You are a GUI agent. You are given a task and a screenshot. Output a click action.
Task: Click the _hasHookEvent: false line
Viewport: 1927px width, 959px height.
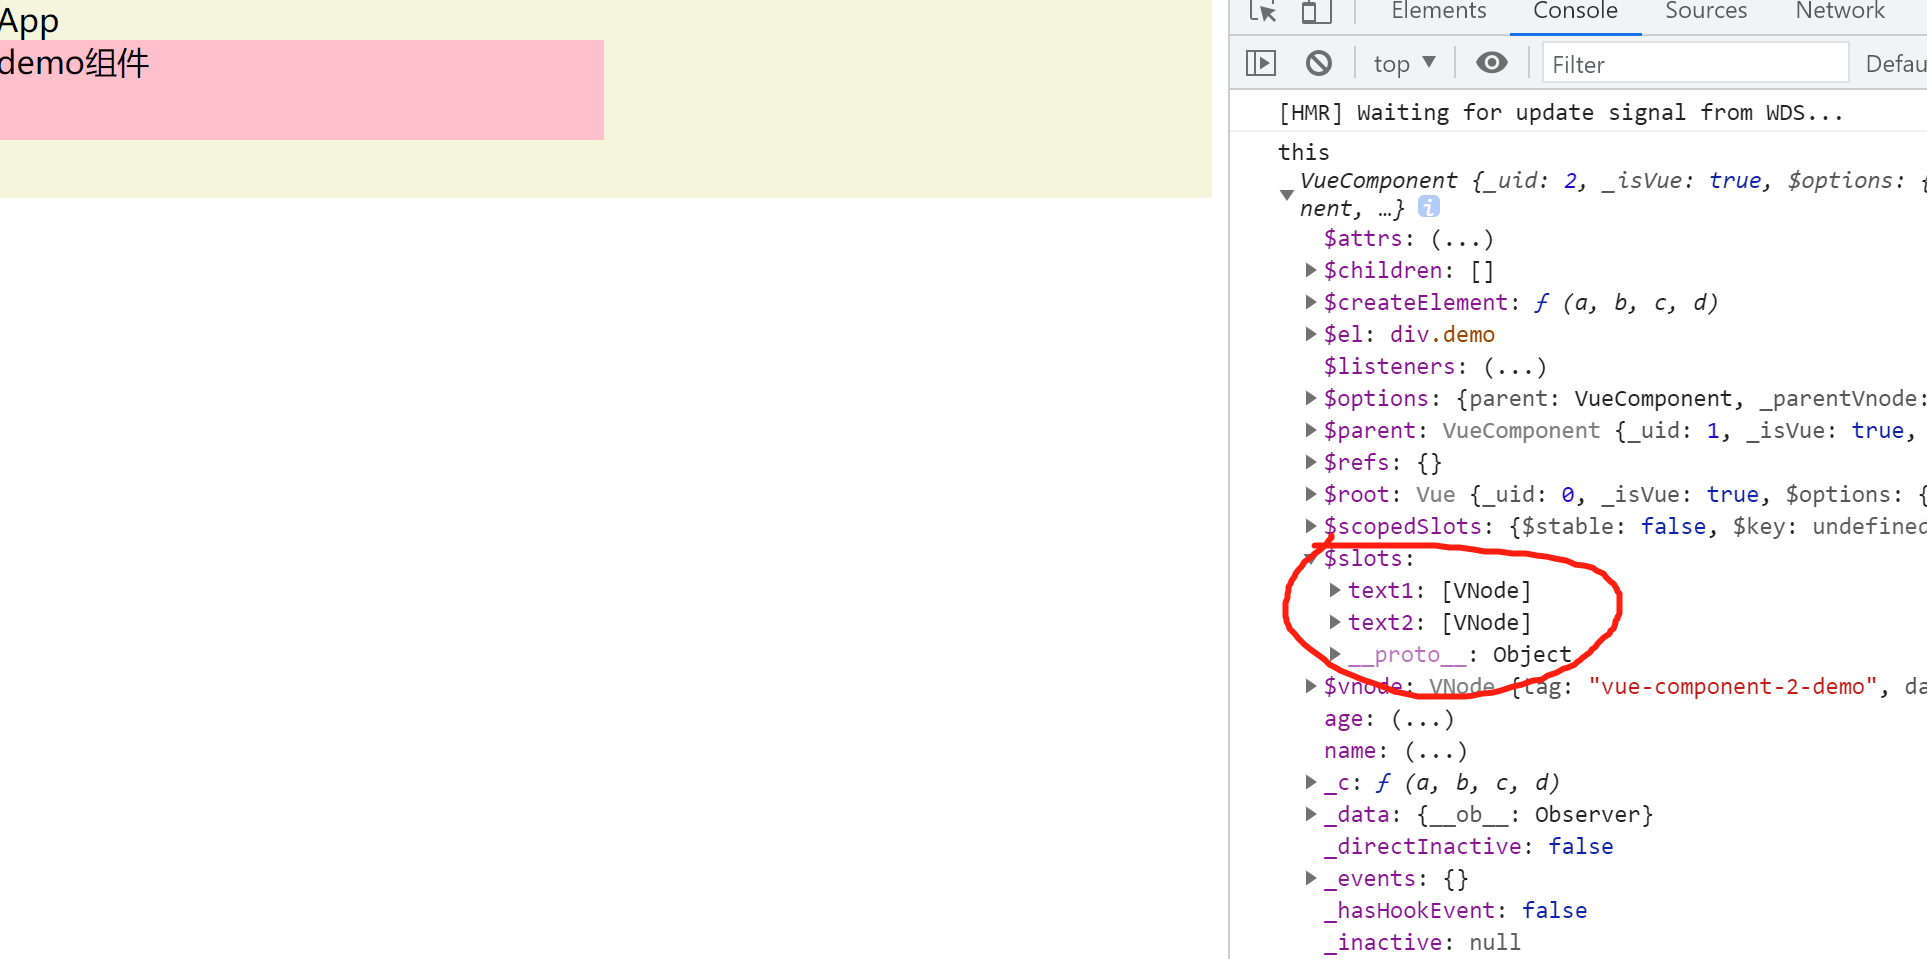[x=1456, y=910]
